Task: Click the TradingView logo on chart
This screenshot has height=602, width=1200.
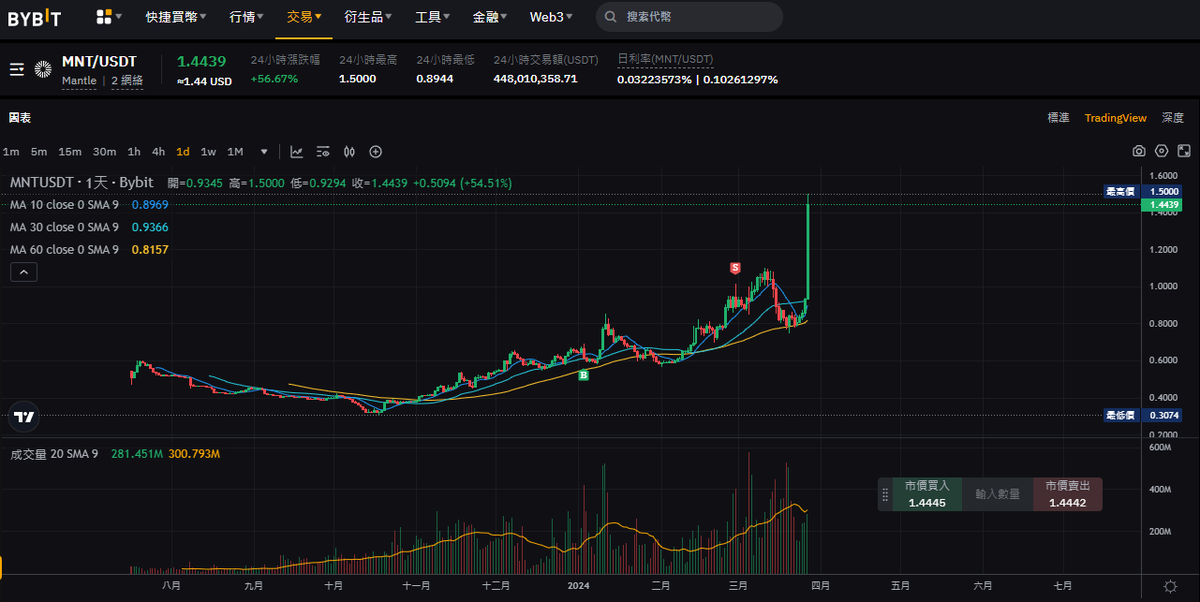Action: click(x=25, y=417)
